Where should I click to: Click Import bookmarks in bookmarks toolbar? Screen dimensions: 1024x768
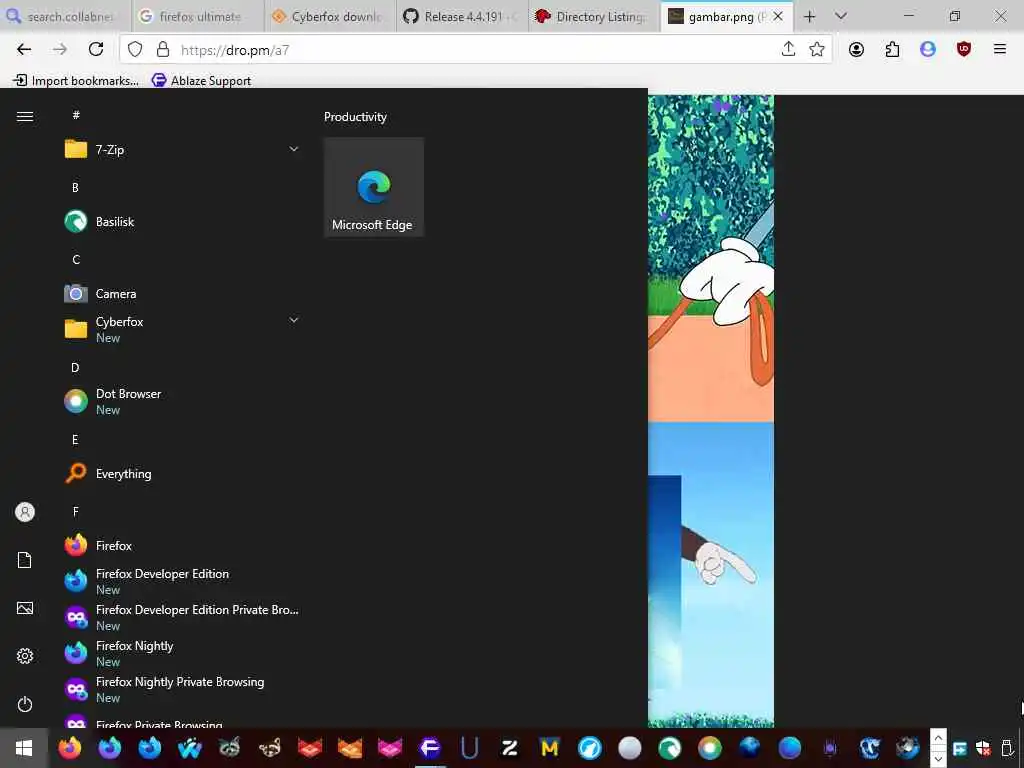76,80
